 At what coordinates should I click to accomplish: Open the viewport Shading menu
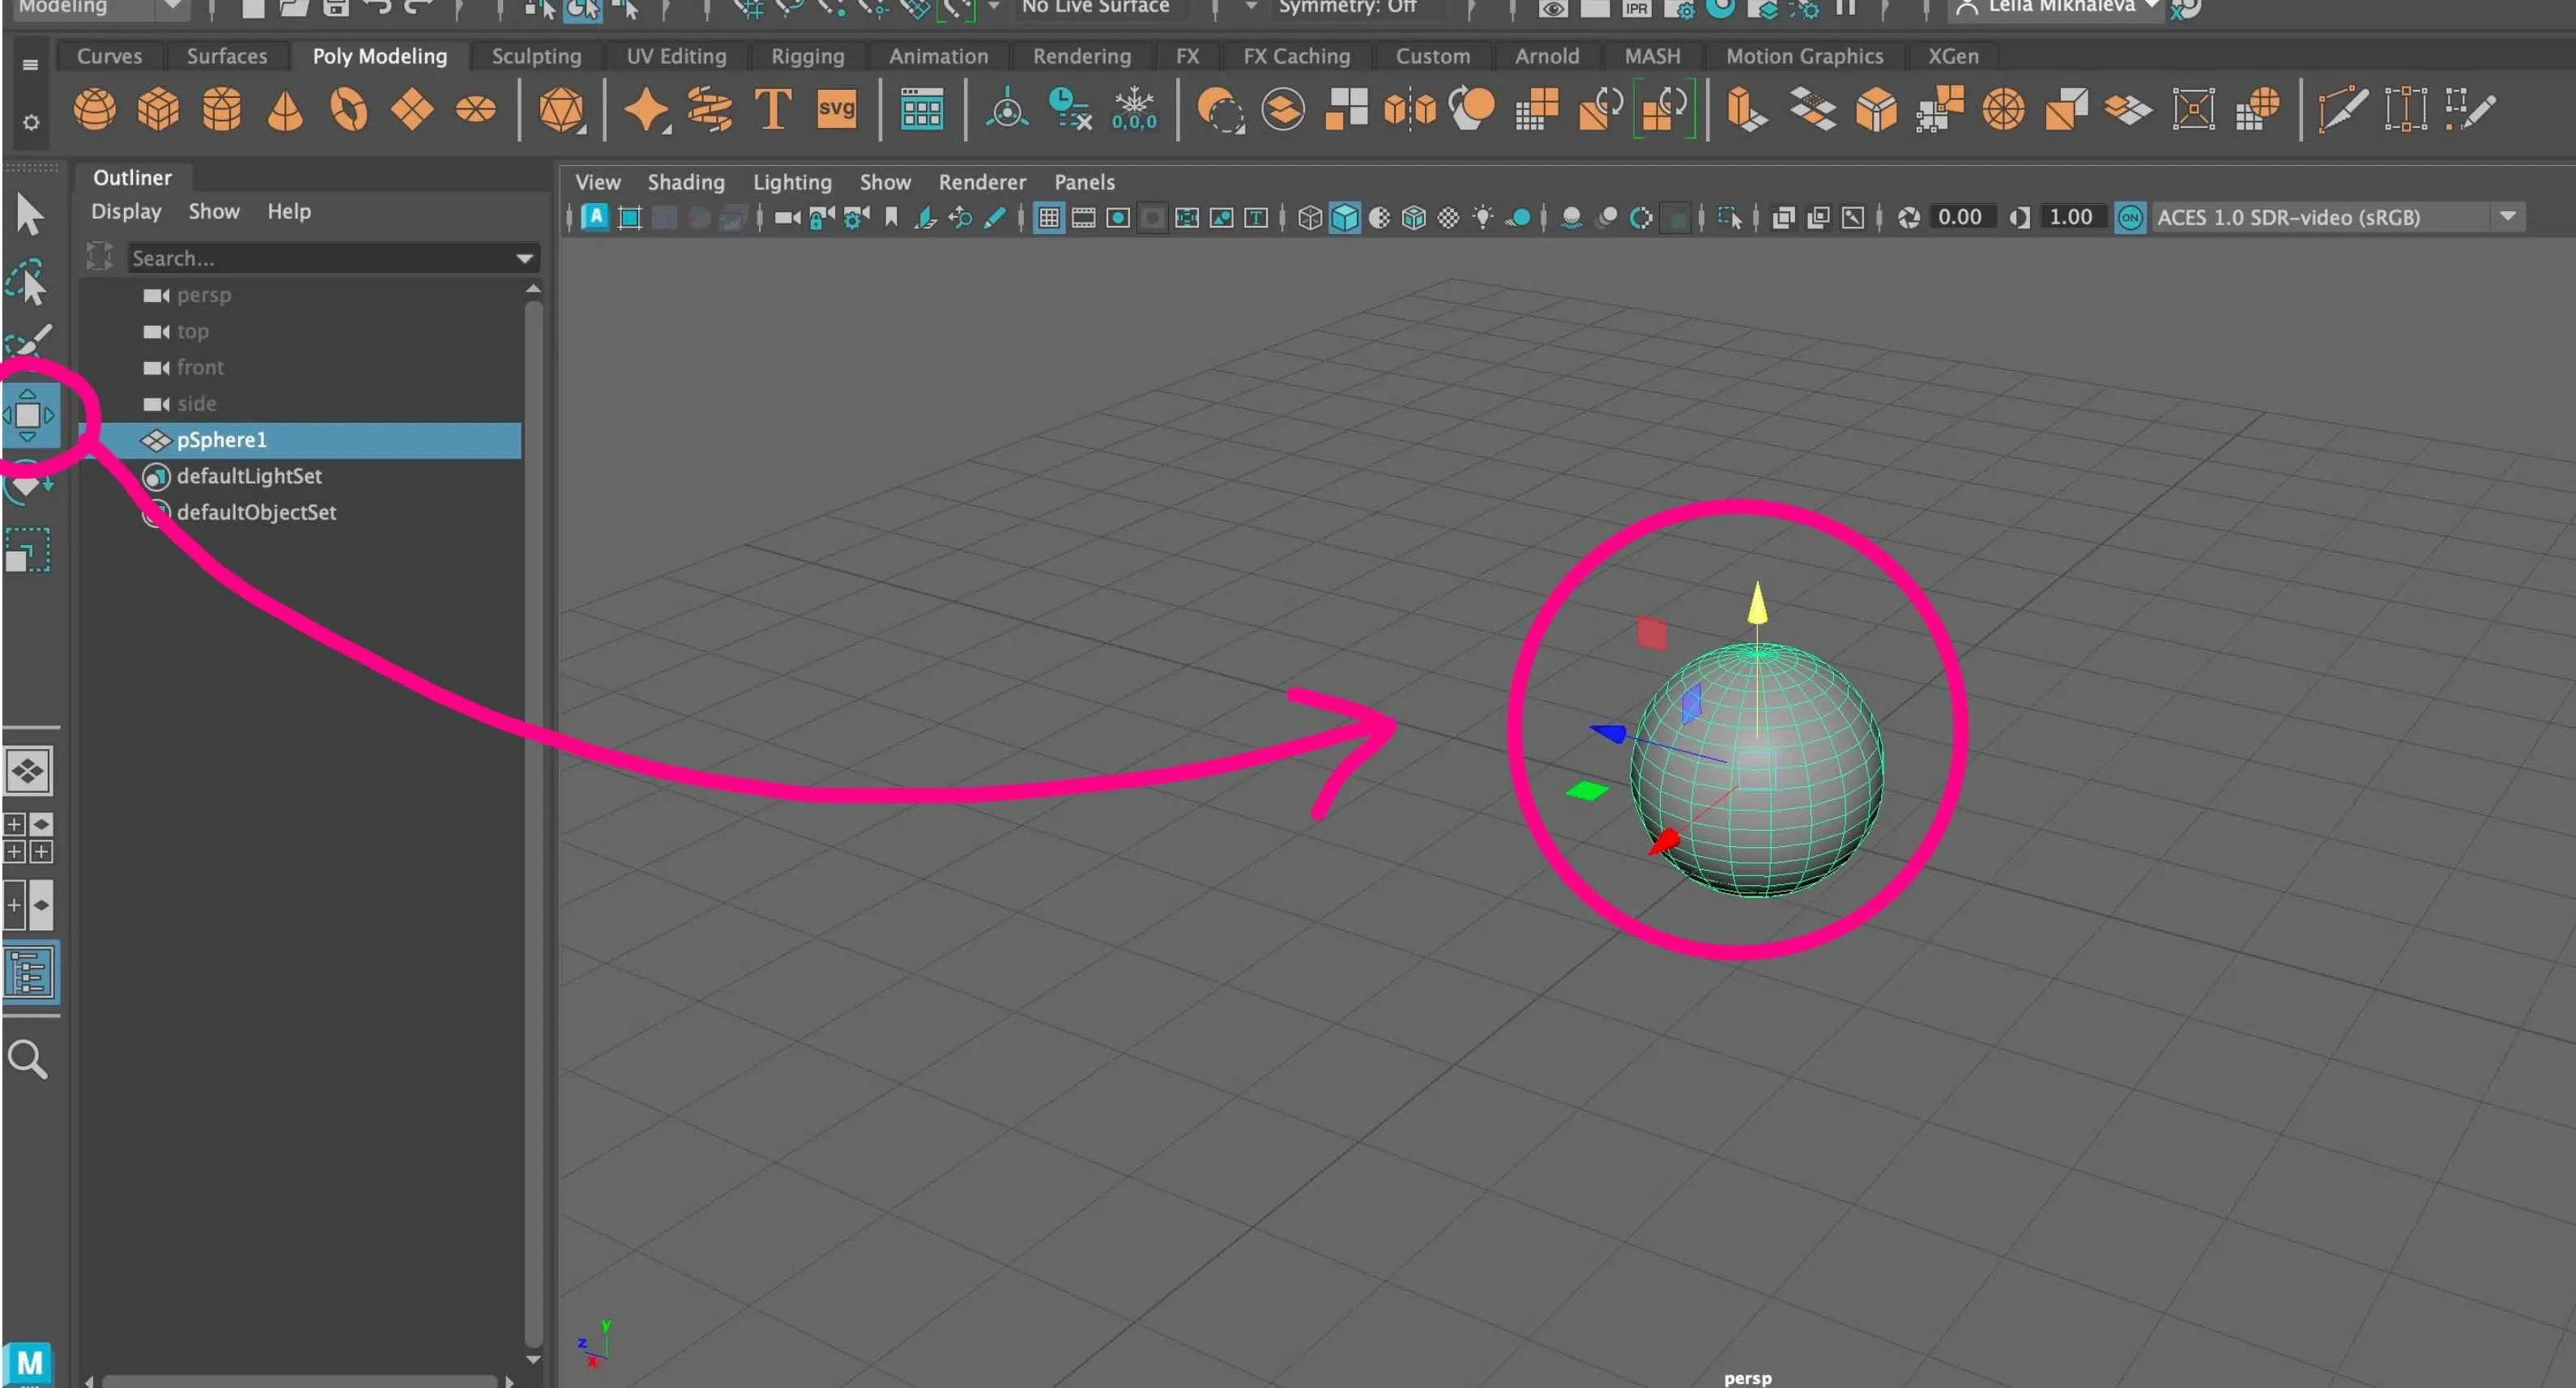click(x=686, y=182)
